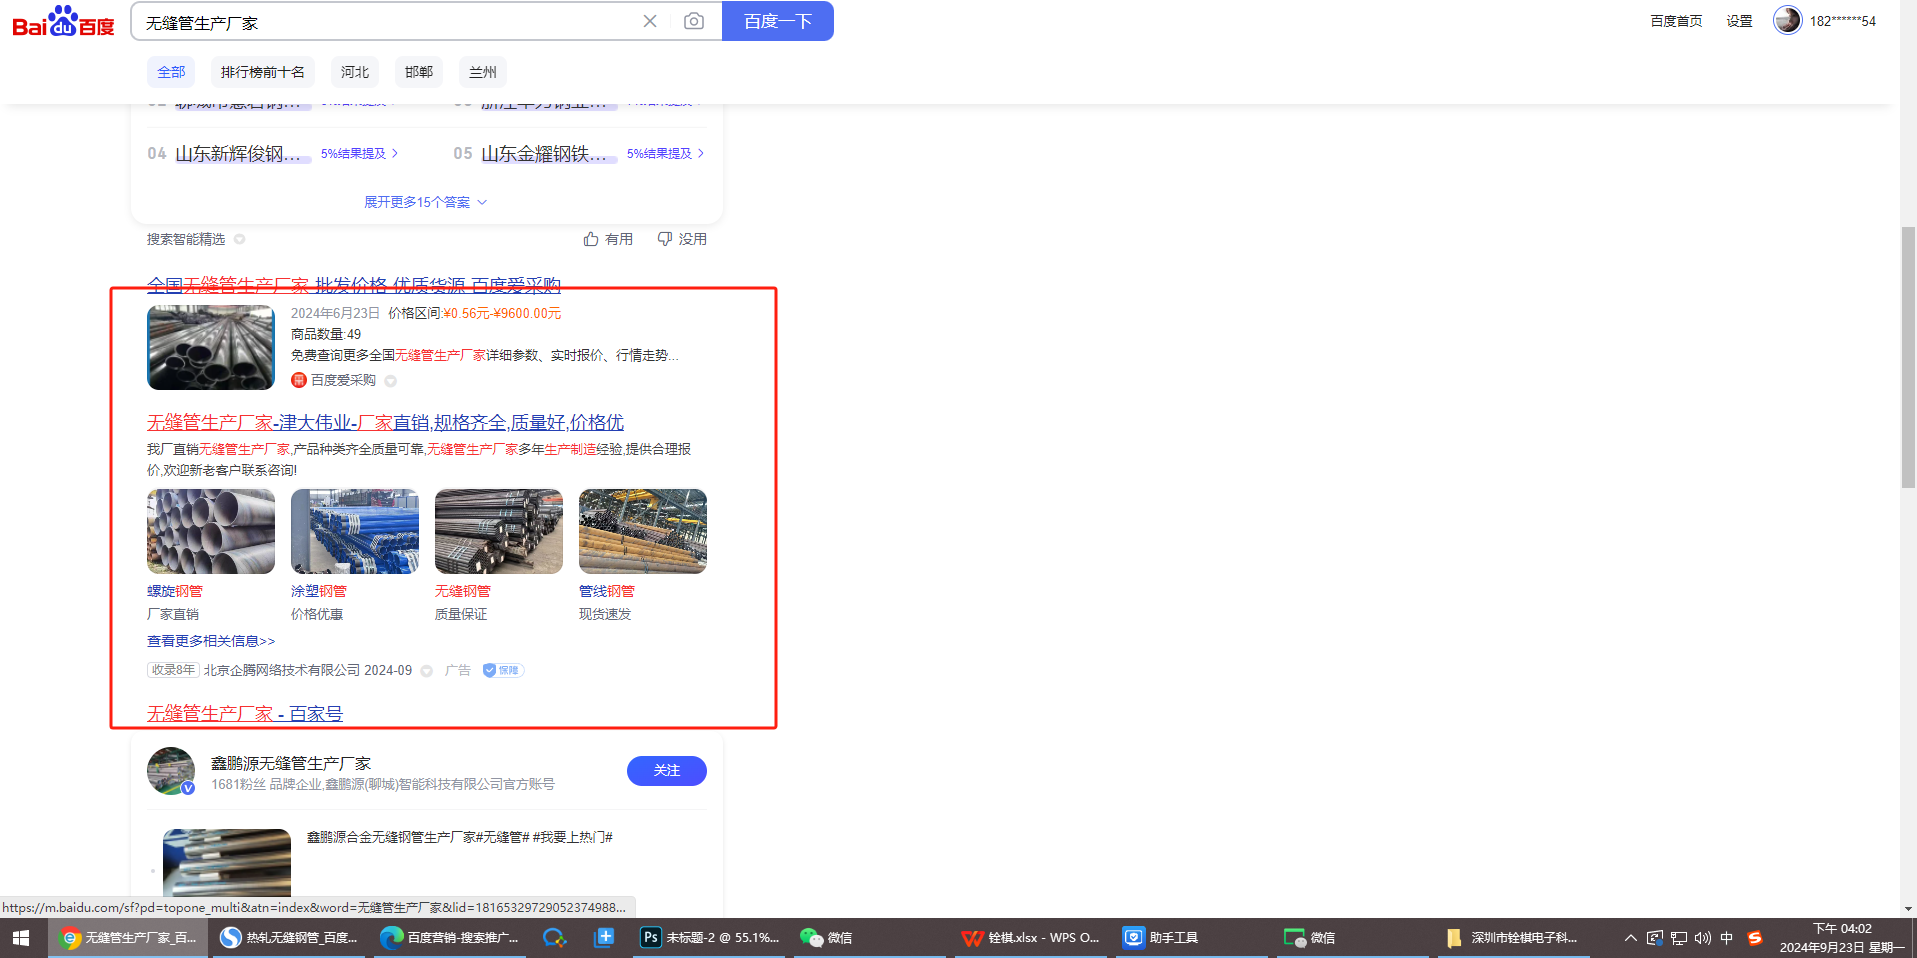1917x958 pixels.
Task: Open image search via the camera icon
Action: [693, 21]
